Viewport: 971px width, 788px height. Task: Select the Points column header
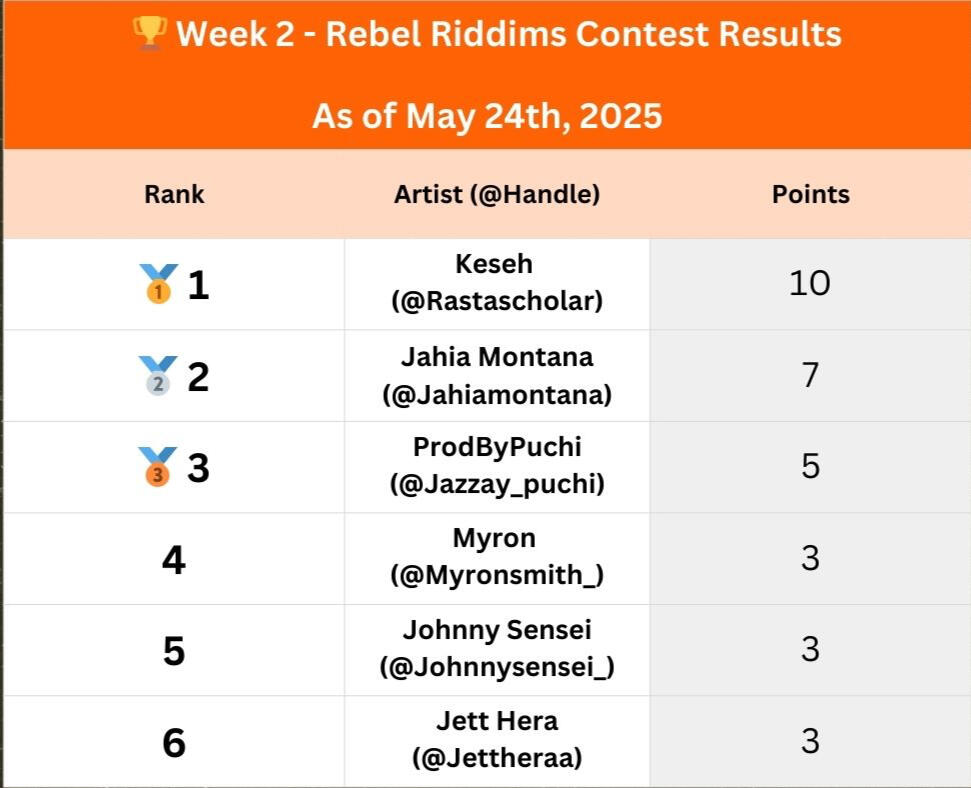tap(811, 194)
